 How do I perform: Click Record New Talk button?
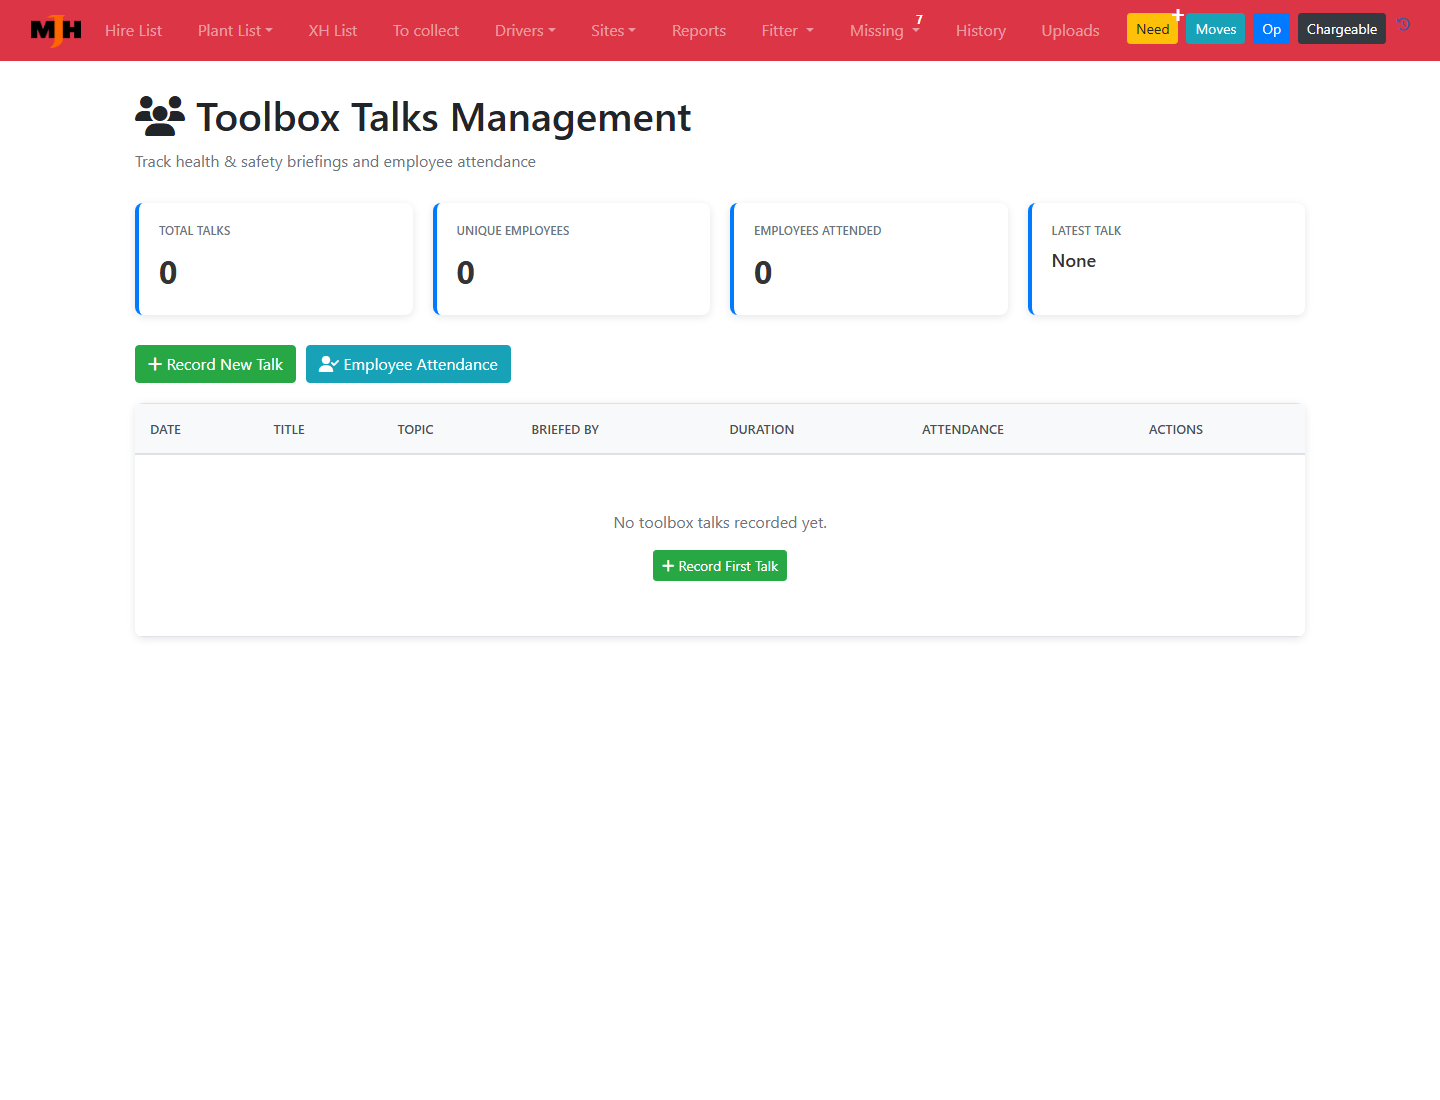point(215,364)
